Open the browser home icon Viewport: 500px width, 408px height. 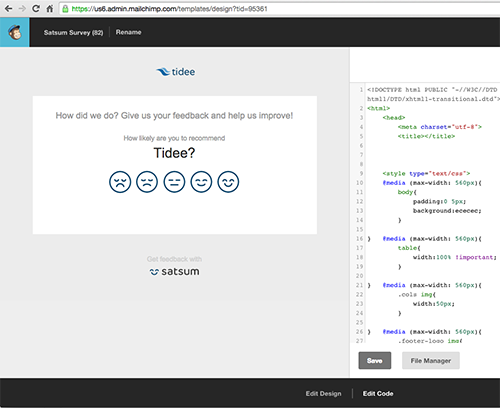[x=50, y=9]
